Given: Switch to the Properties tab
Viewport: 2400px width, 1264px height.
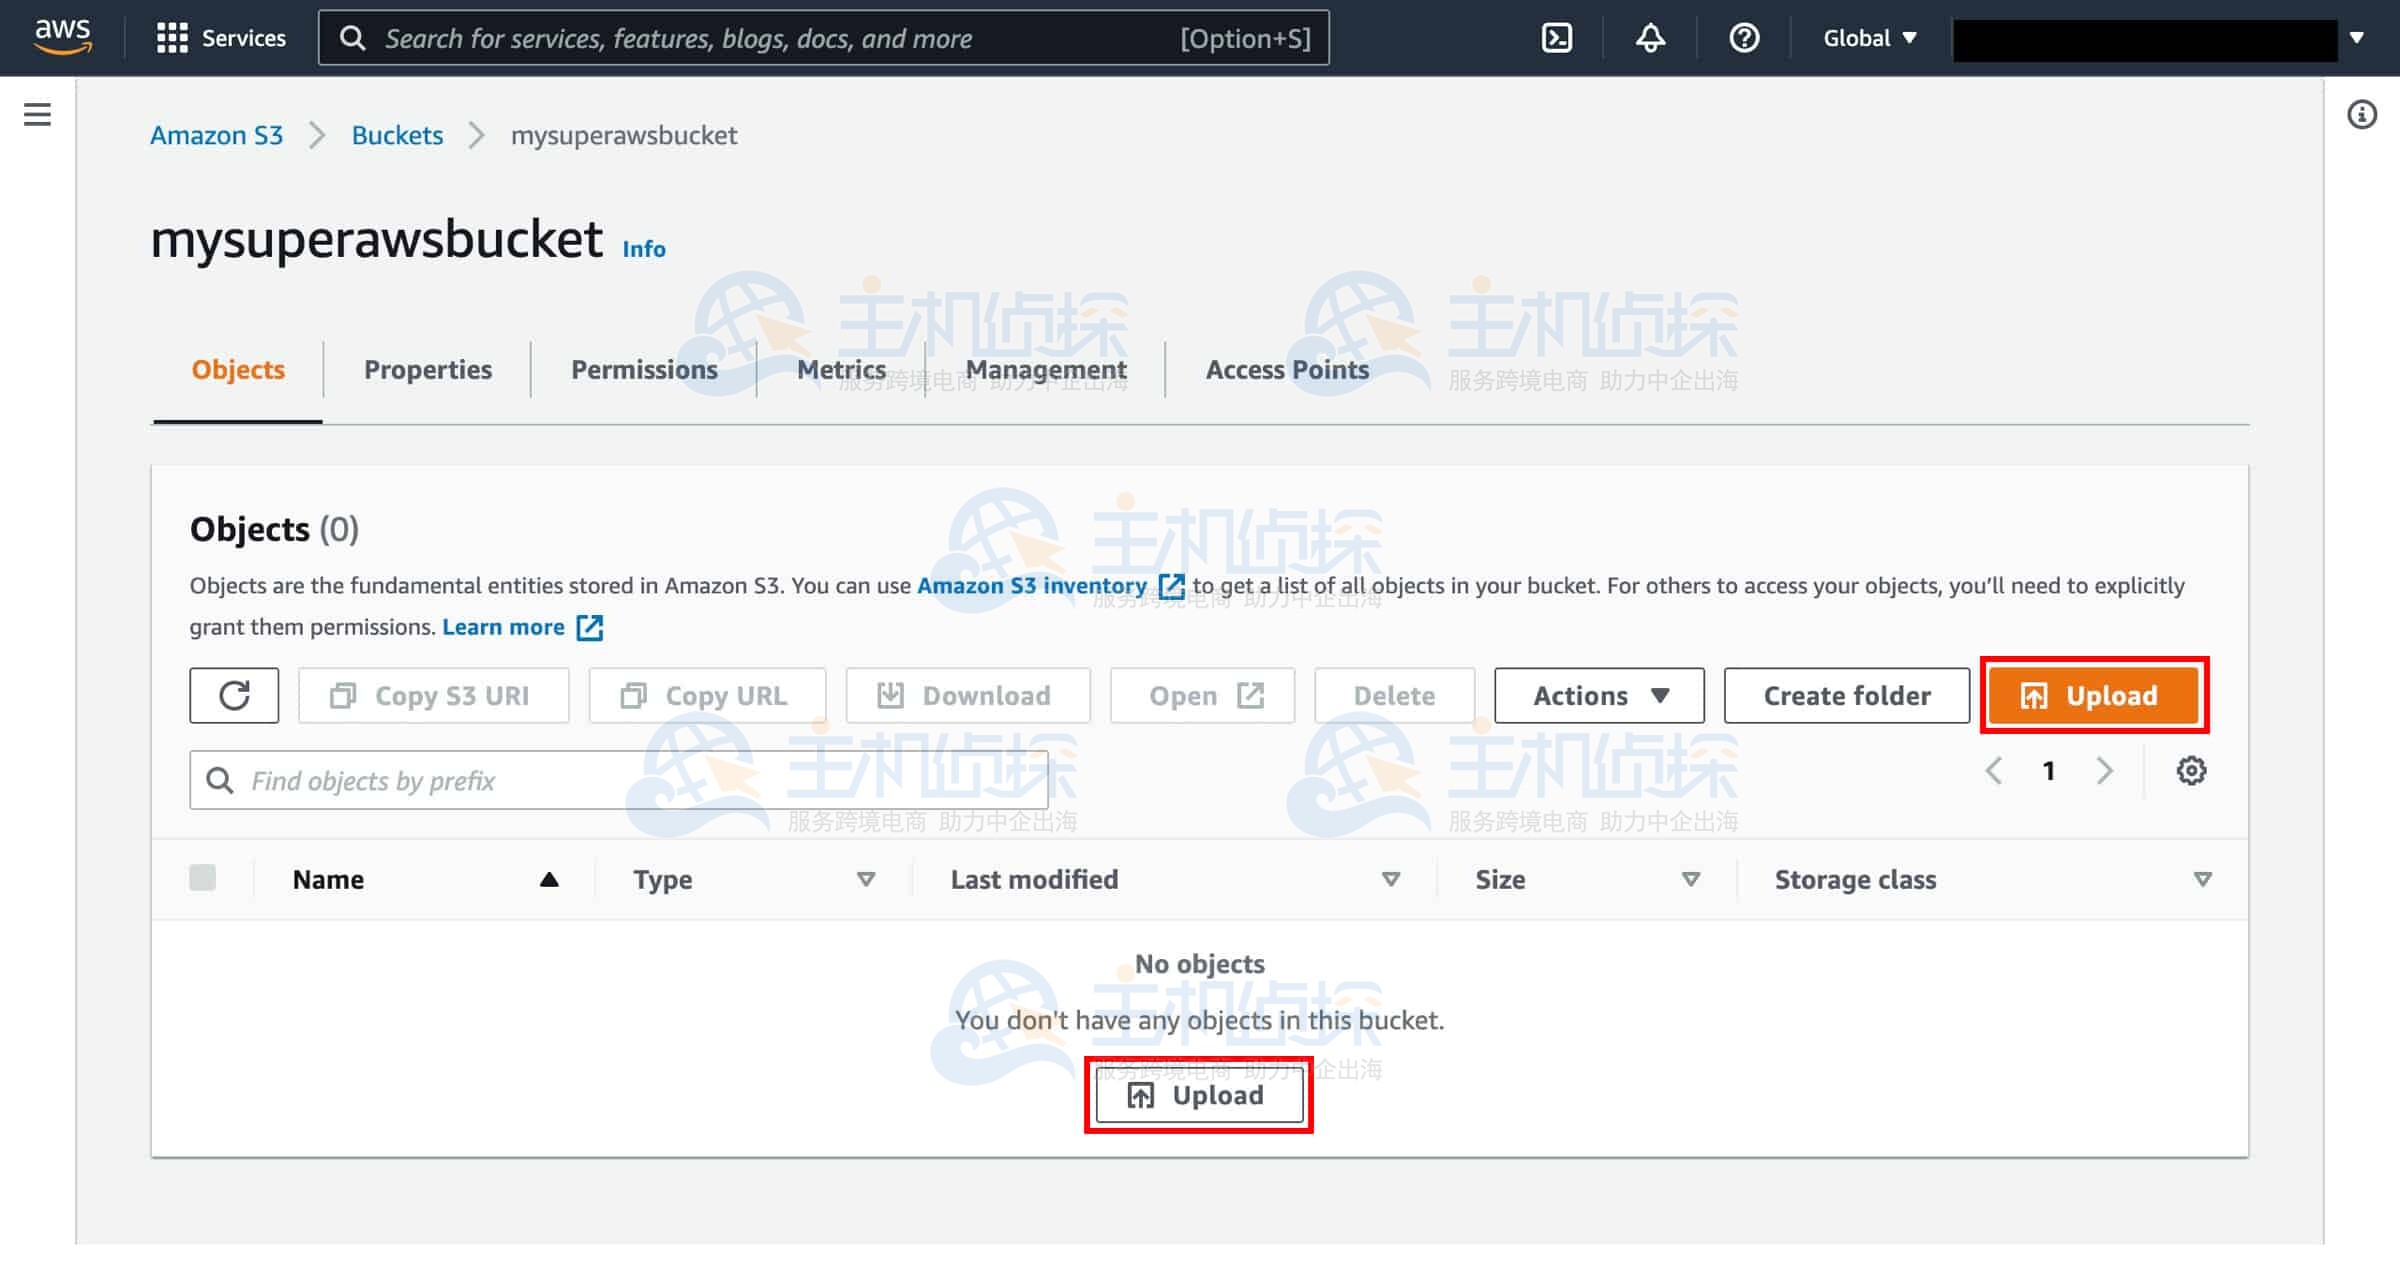Looking at the screenshot, I should [427, 370].
